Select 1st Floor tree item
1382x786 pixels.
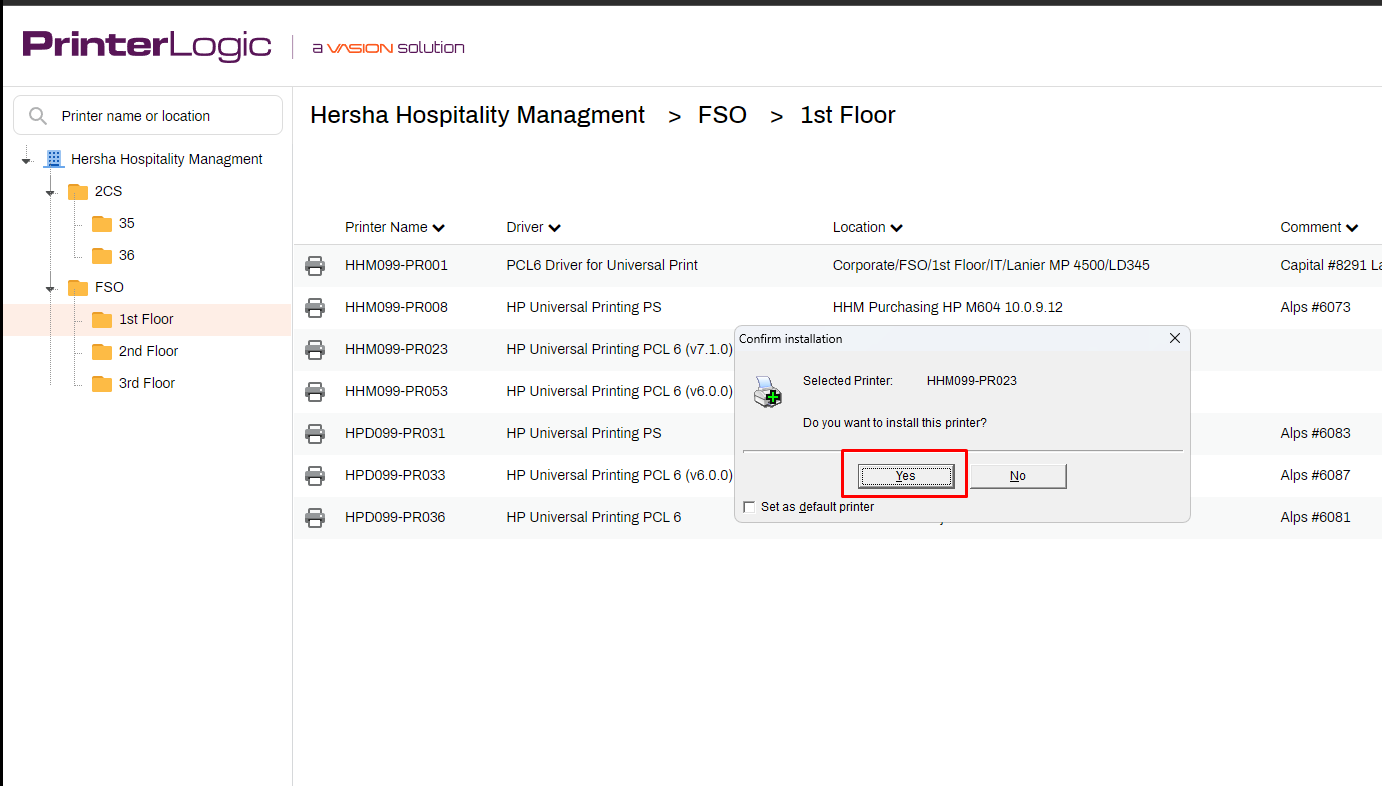146,319
